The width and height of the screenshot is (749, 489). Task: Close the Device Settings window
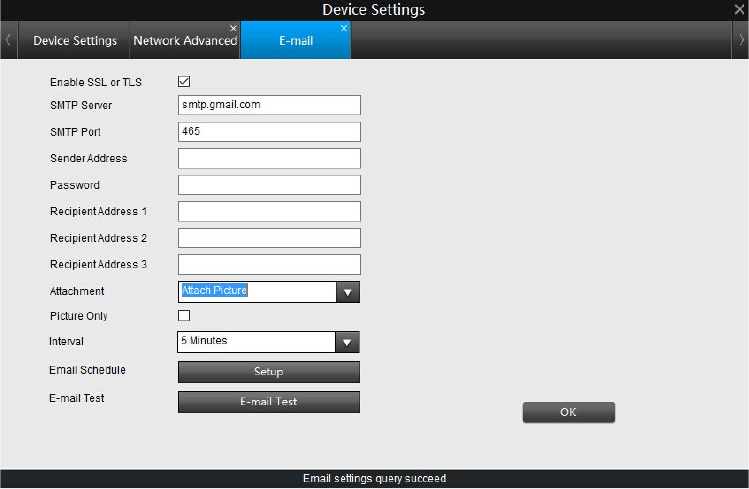pos(739,10)
